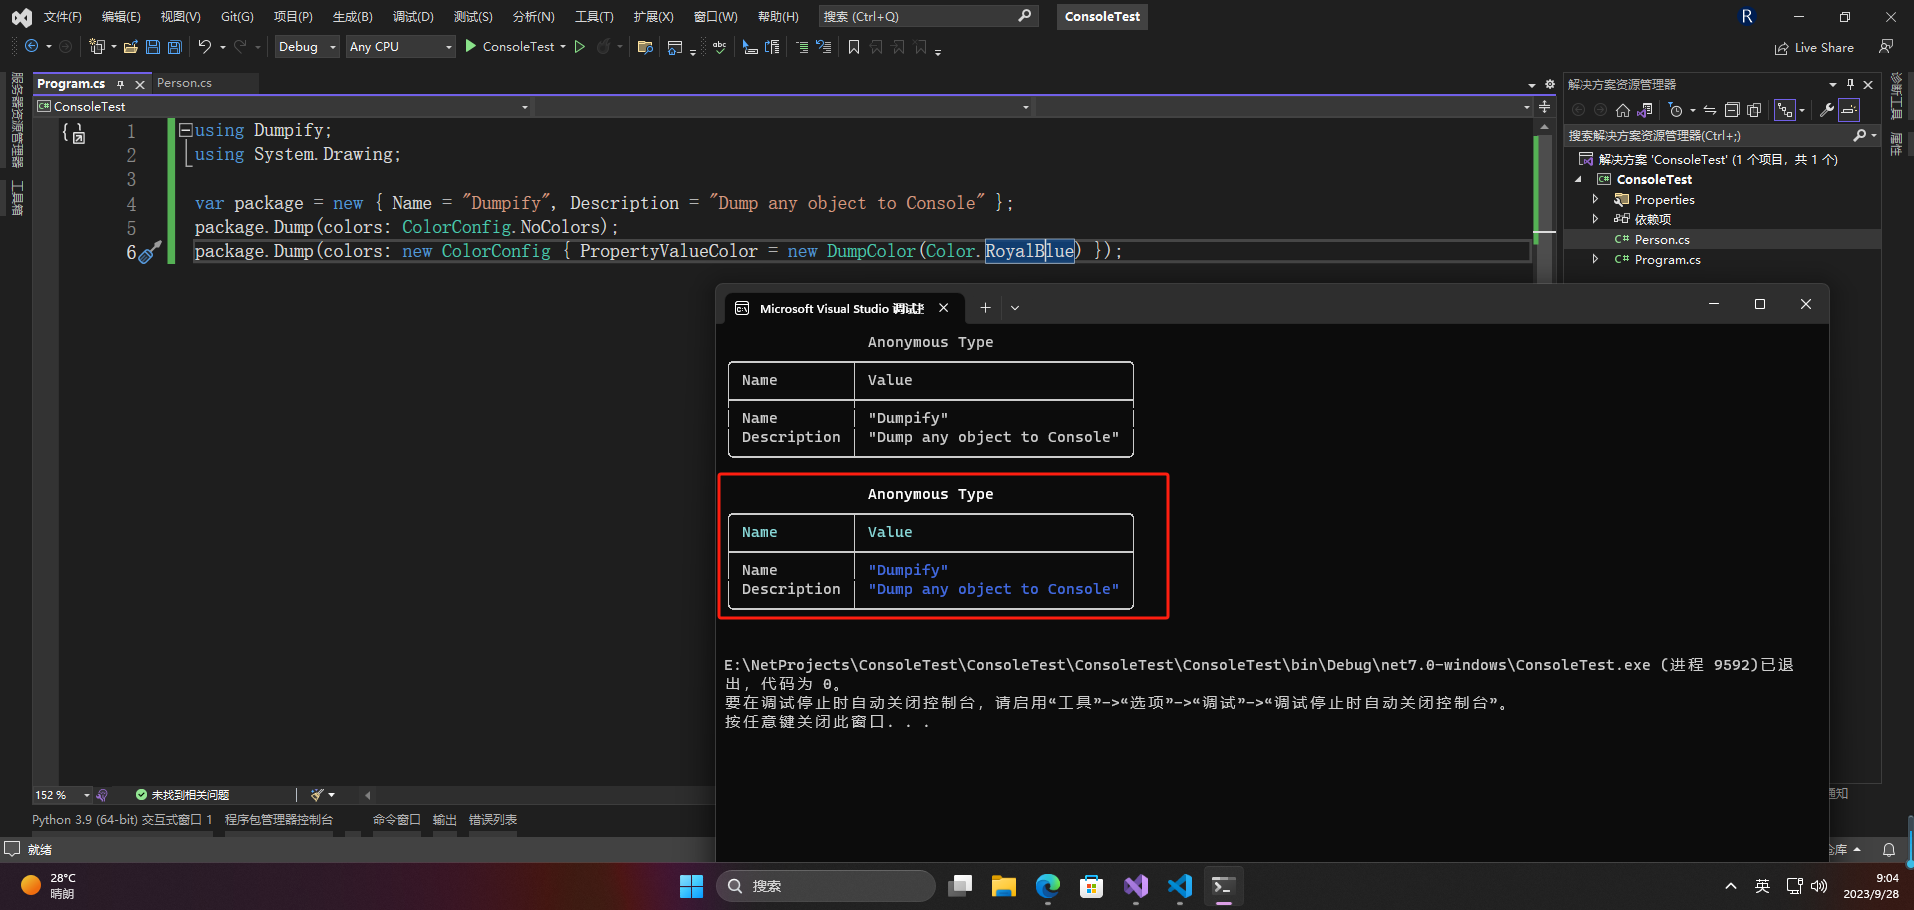1914x910 pixels.
Task: Open the 文件(F) menu
Action: 63,17
